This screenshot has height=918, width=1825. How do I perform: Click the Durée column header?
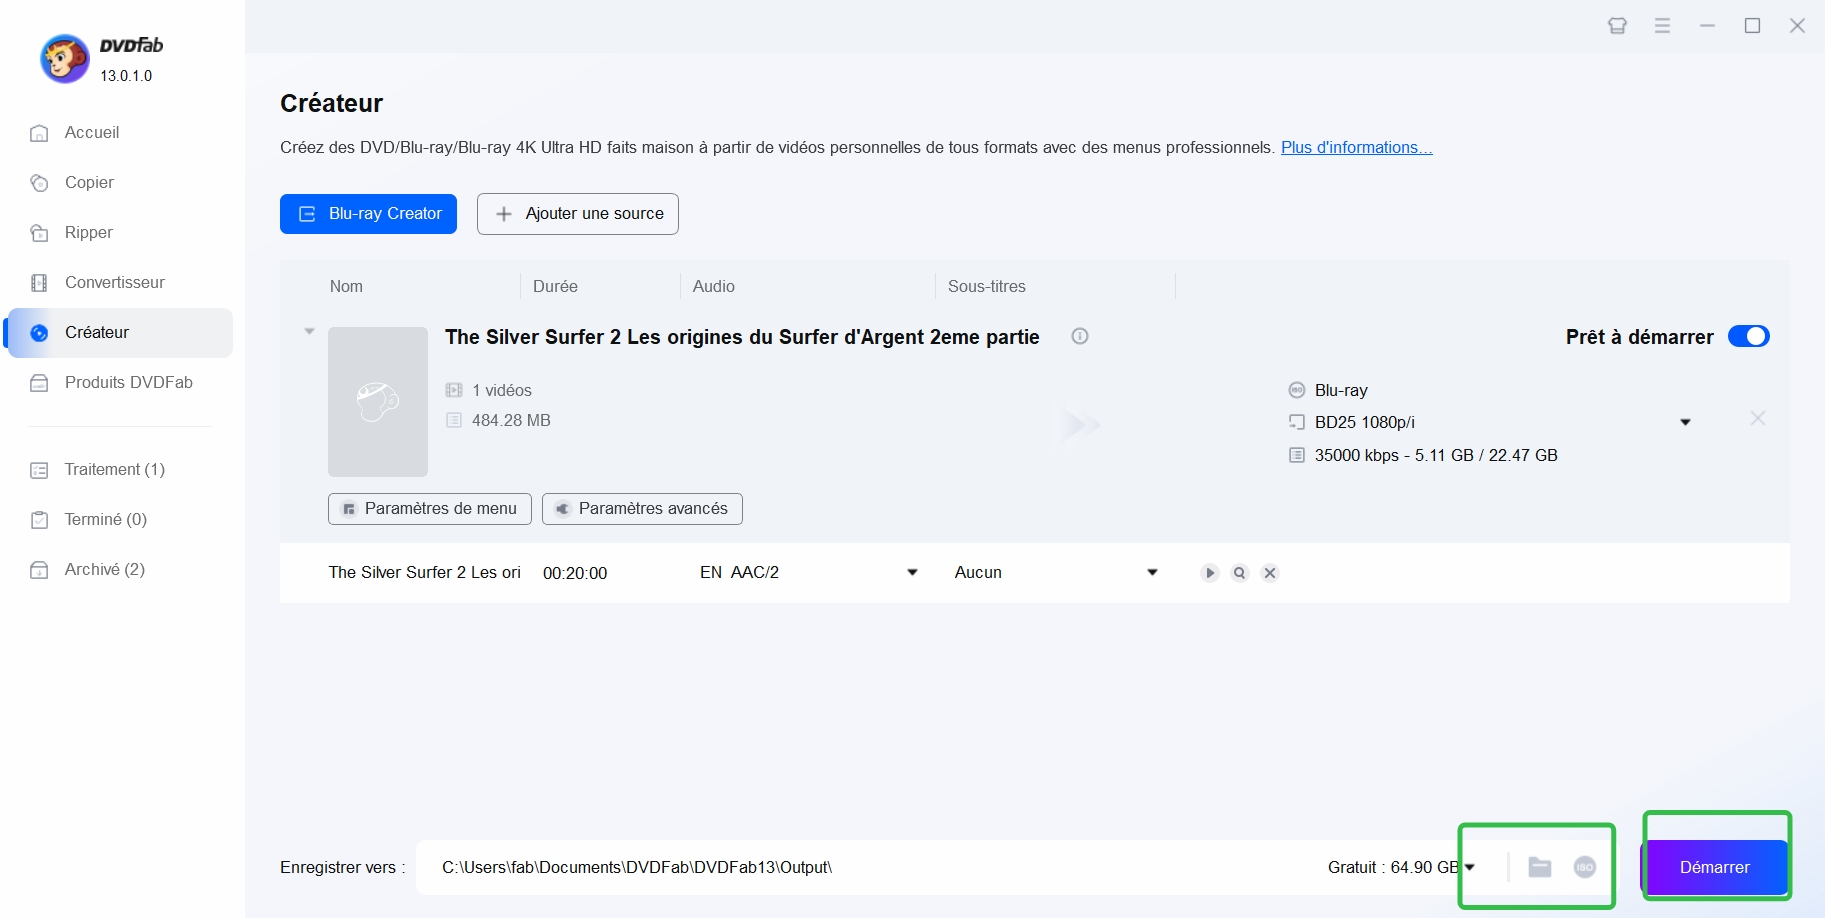pos(555,287)
